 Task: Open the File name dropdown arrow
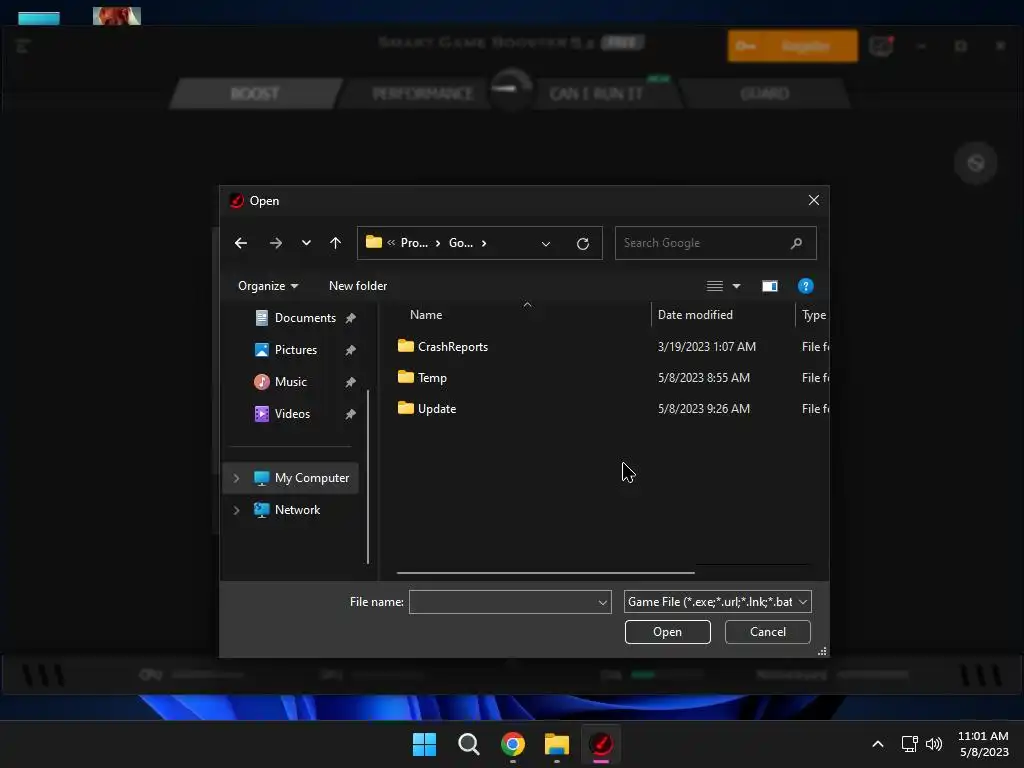click(x=603, y=602)
